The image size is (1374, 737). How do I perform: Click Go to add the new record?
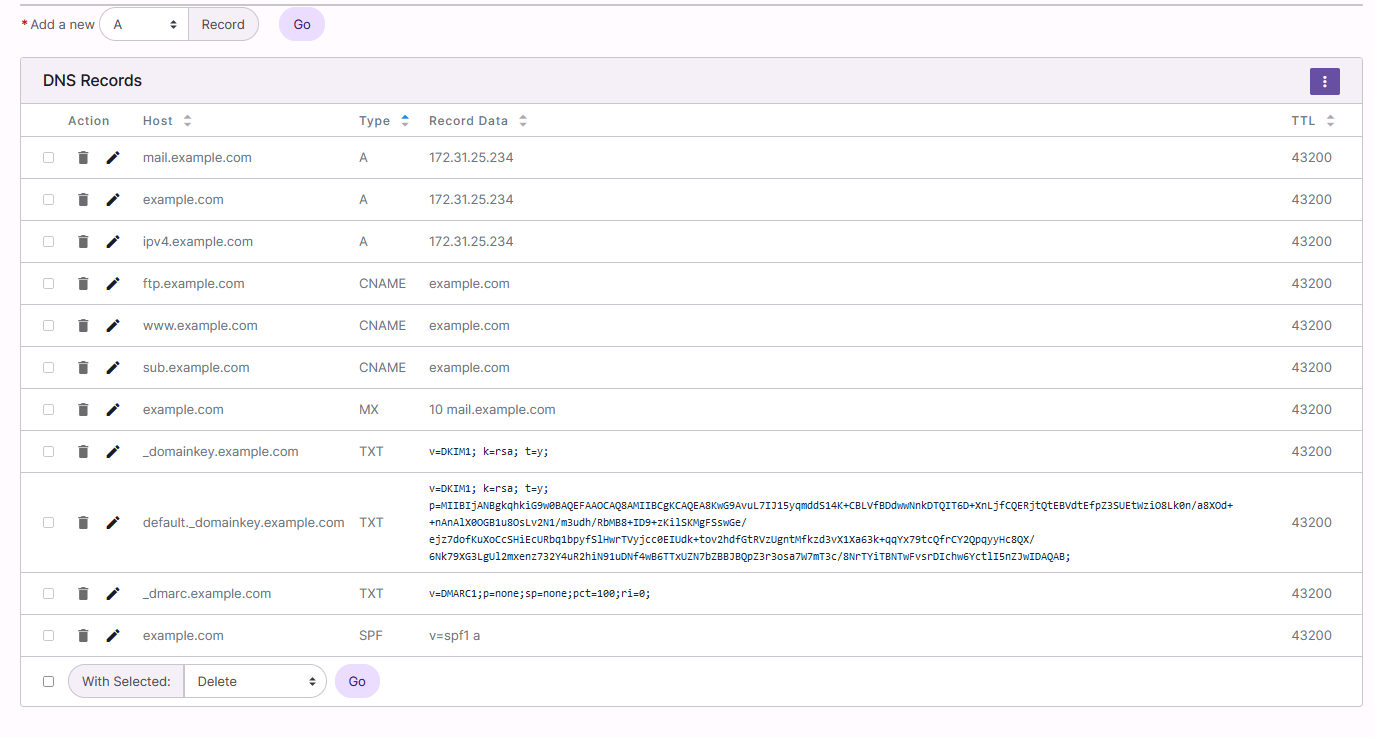click(301, 24)
